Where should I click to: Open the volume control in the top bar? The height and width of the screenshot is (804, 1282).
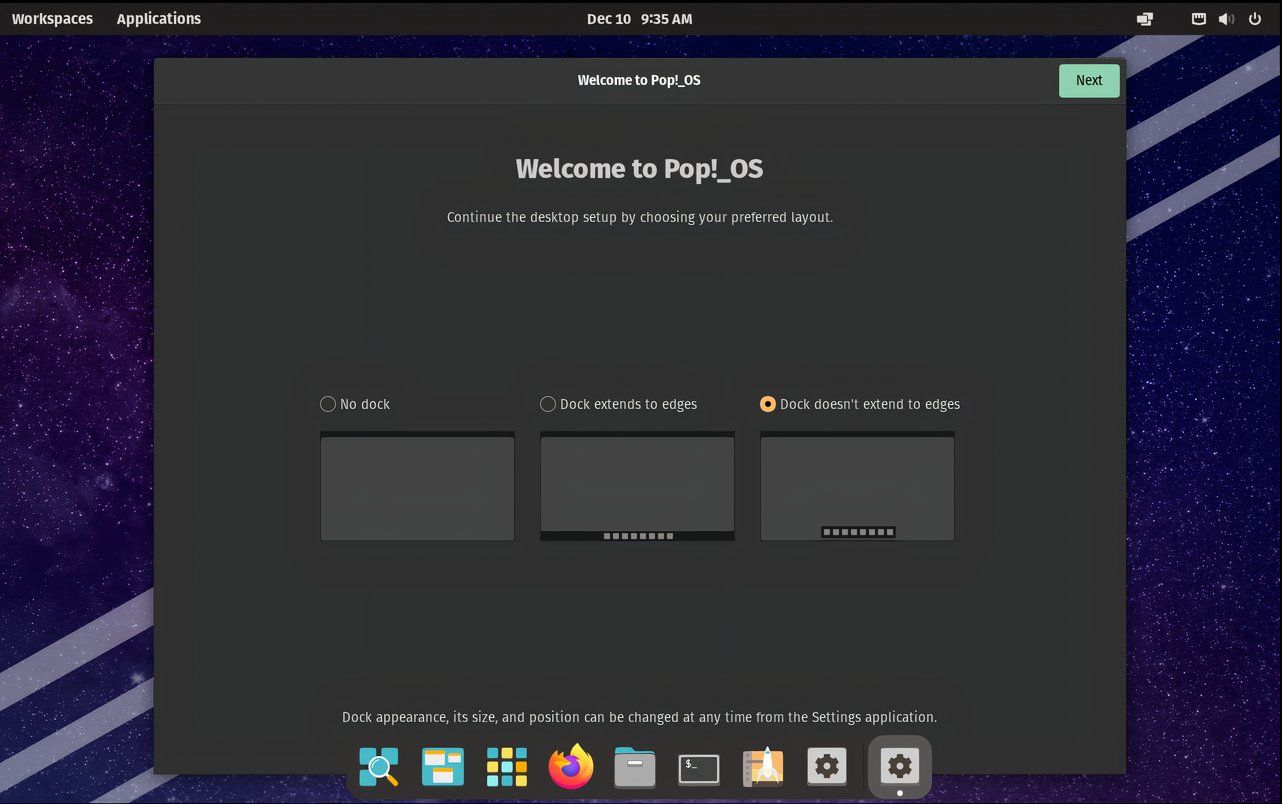(x=1225, y=18)
